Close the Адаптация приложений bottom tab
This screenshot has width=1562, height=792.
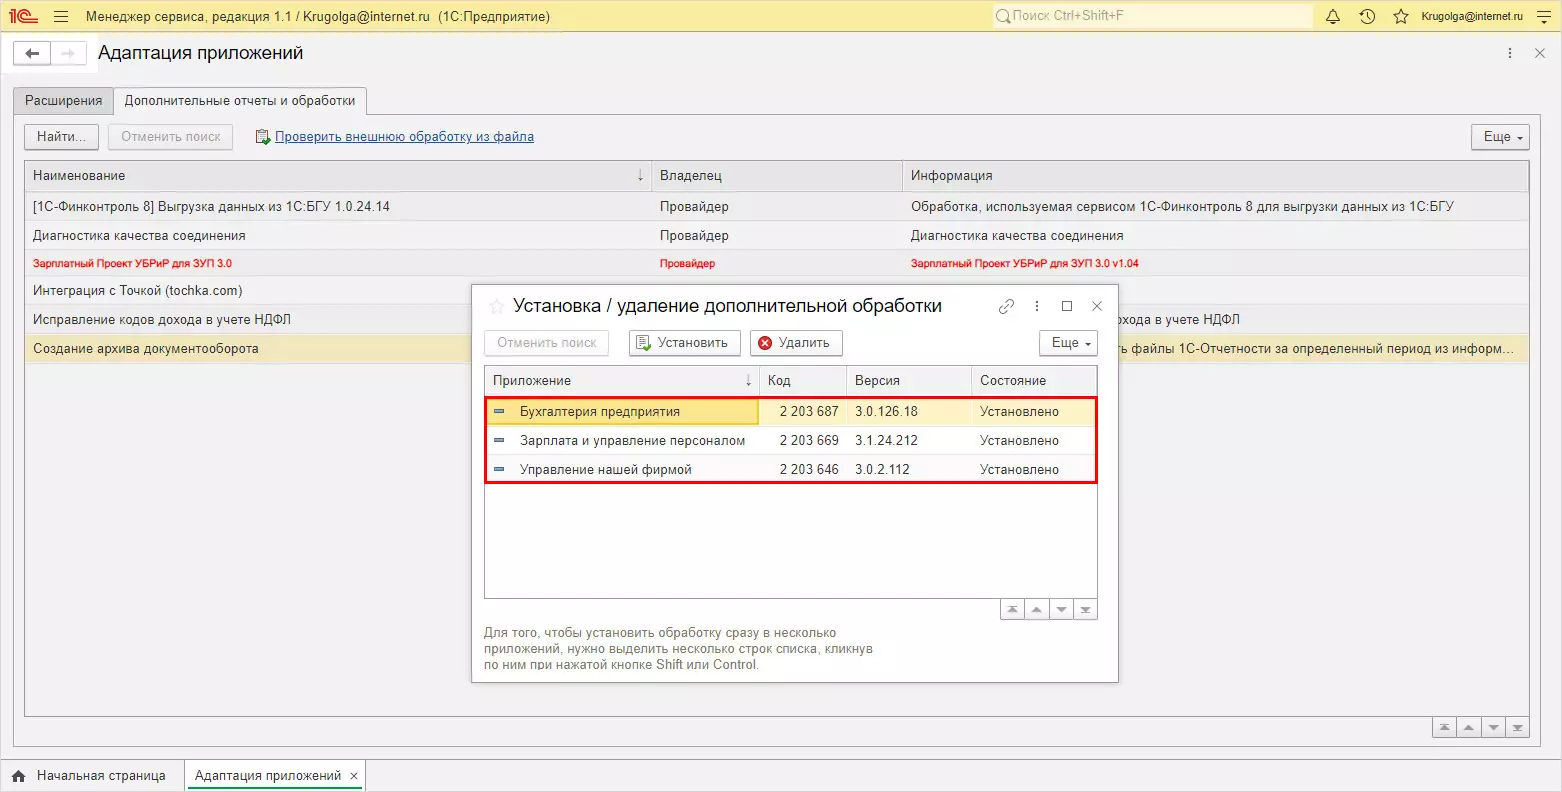354,776
